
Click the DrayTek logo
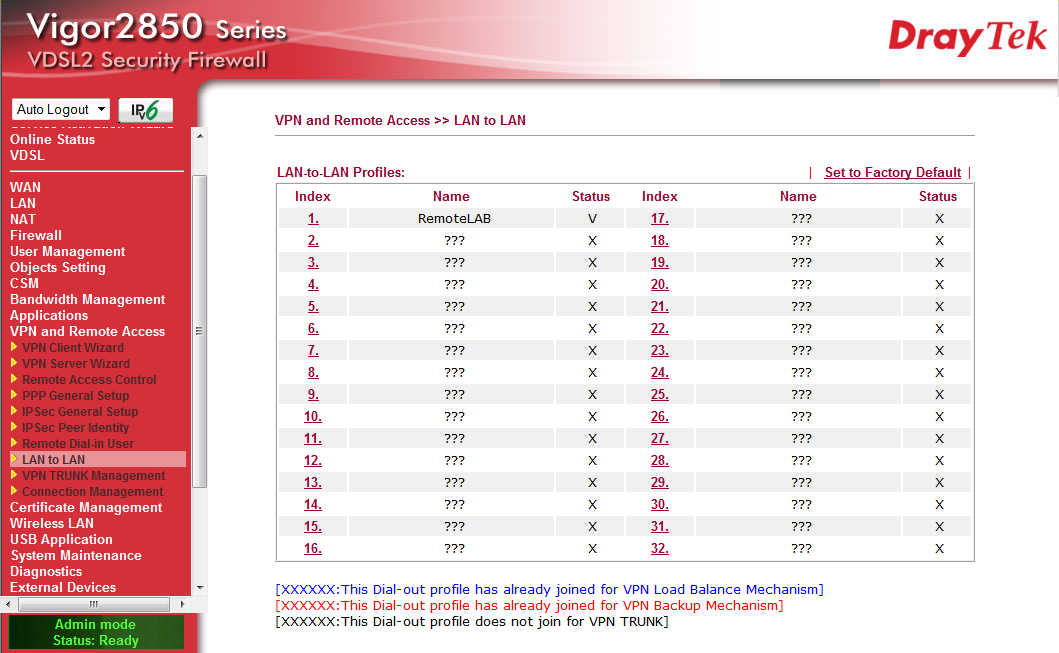tap(967, 37)
